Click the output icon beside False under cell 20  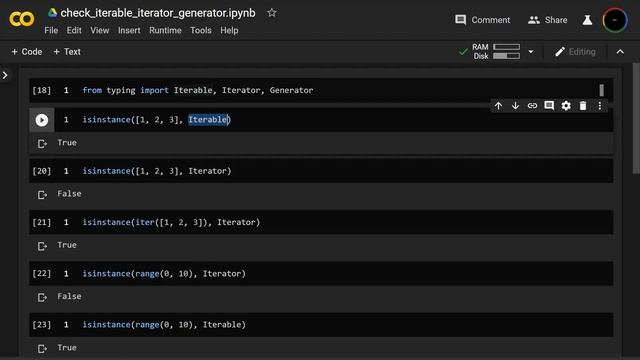tap(42, 195)
